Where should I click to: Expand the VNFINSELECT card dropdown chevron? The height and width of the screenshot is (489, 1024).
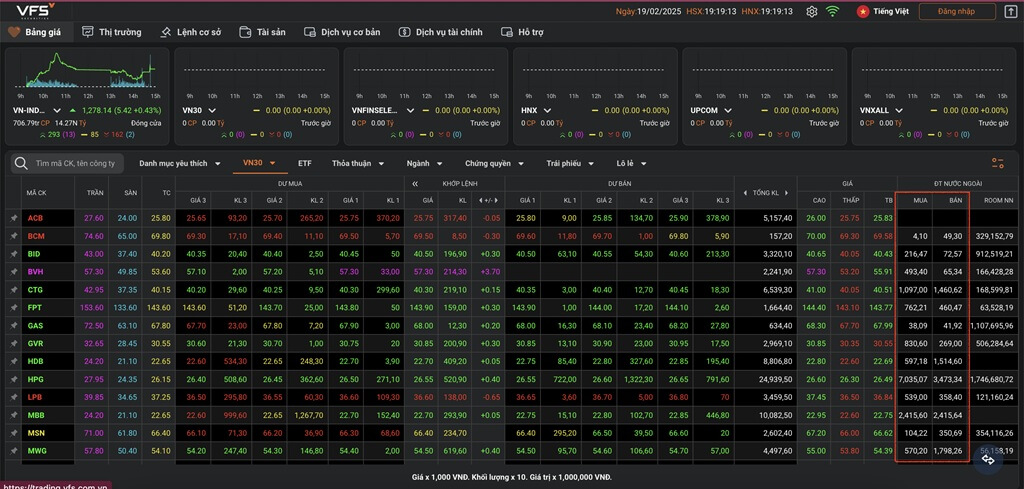click(410, 110)
